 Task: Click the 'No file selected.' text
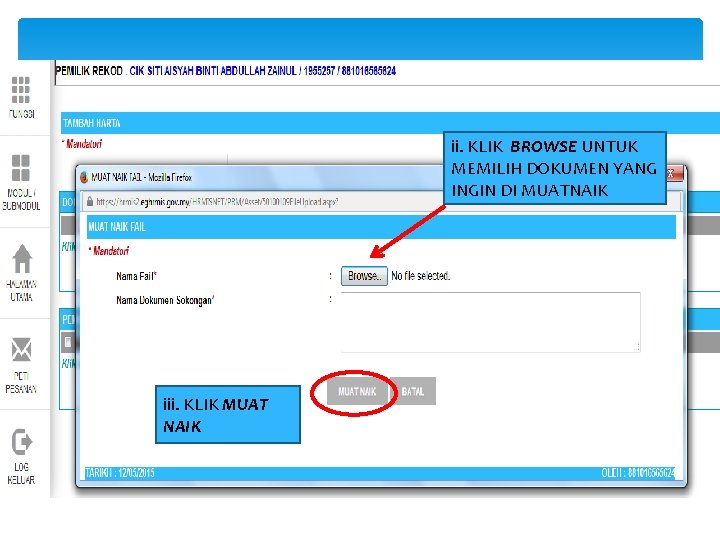tap(421, 276)
